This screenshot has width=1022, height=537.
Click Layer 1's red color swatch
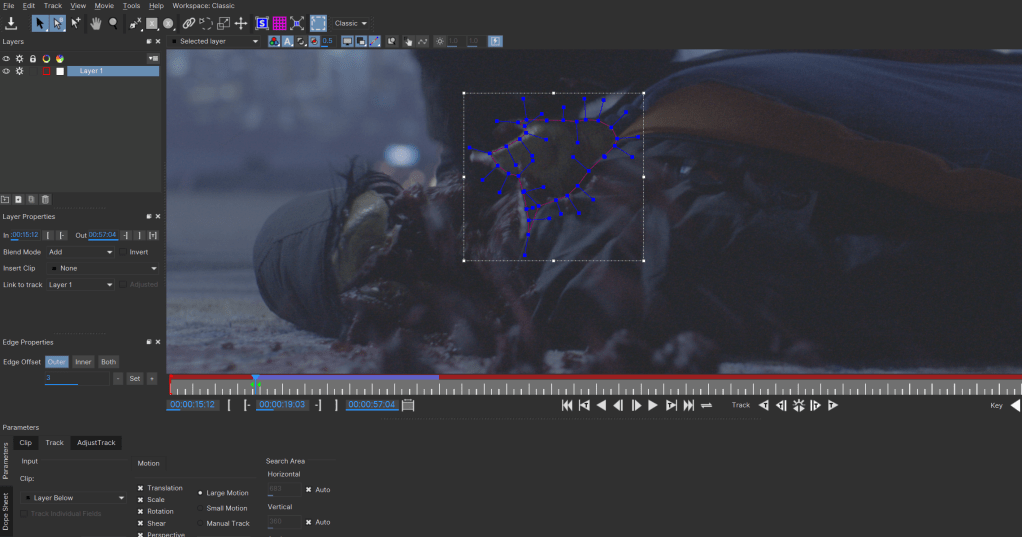point(46,71)
